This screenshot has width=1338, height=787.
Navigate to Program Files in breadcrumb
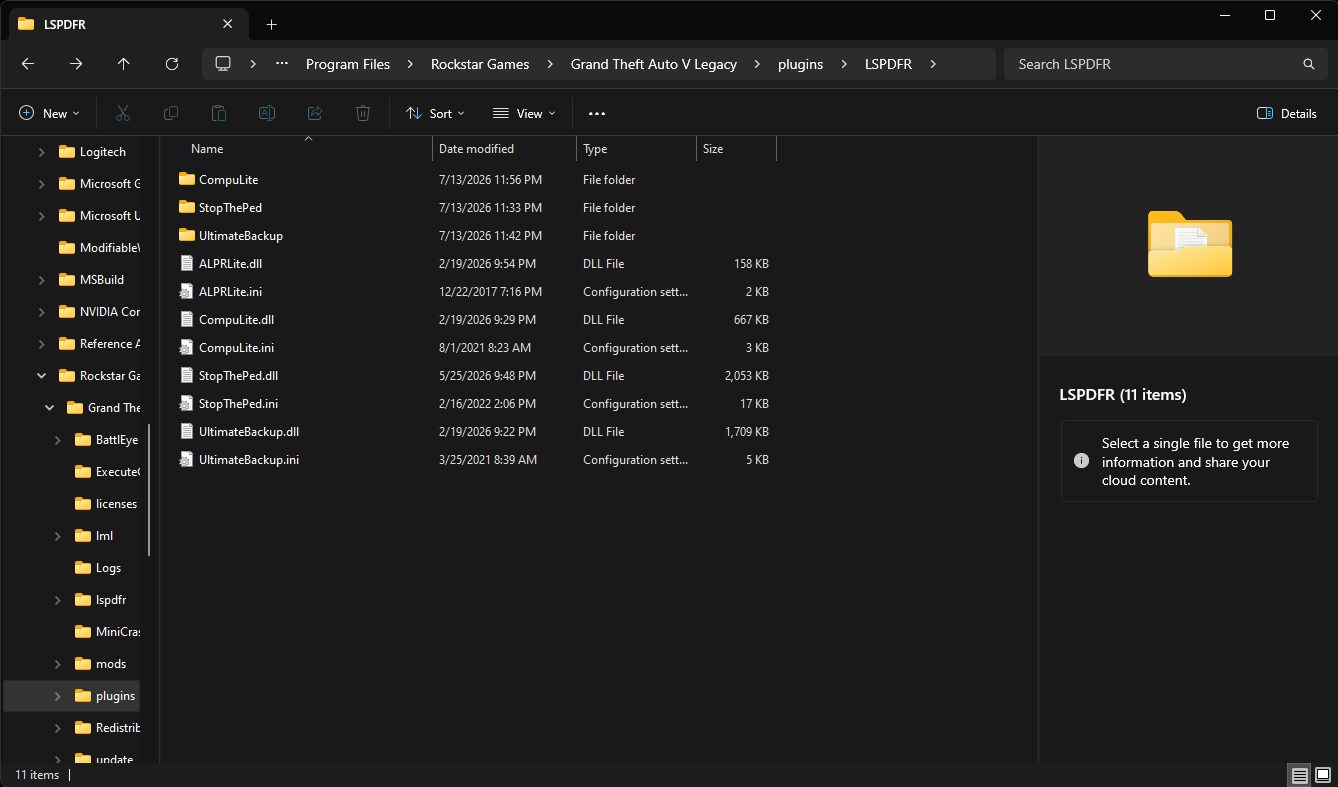pos(348,64)
